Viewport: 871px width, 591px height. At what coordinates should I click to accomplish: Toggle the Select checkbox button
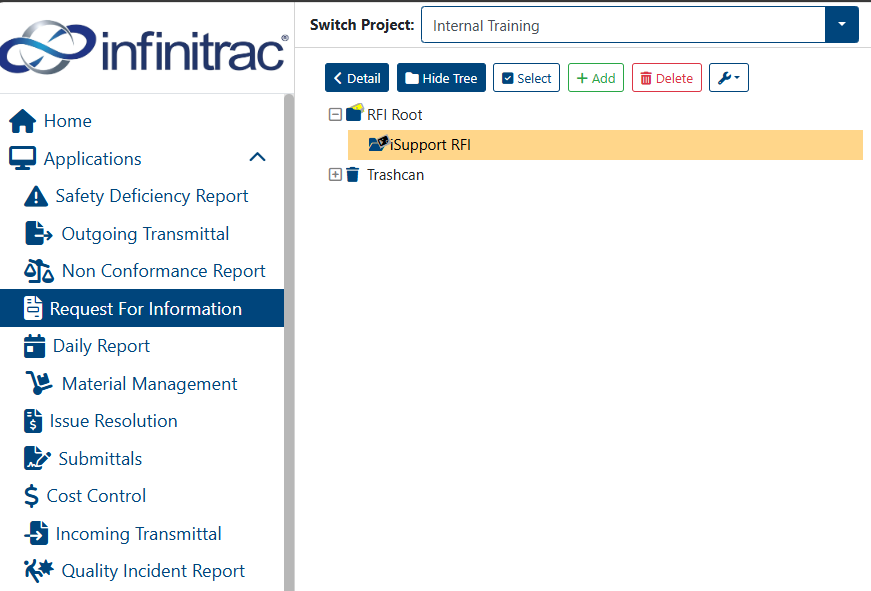tap(526, 78)
